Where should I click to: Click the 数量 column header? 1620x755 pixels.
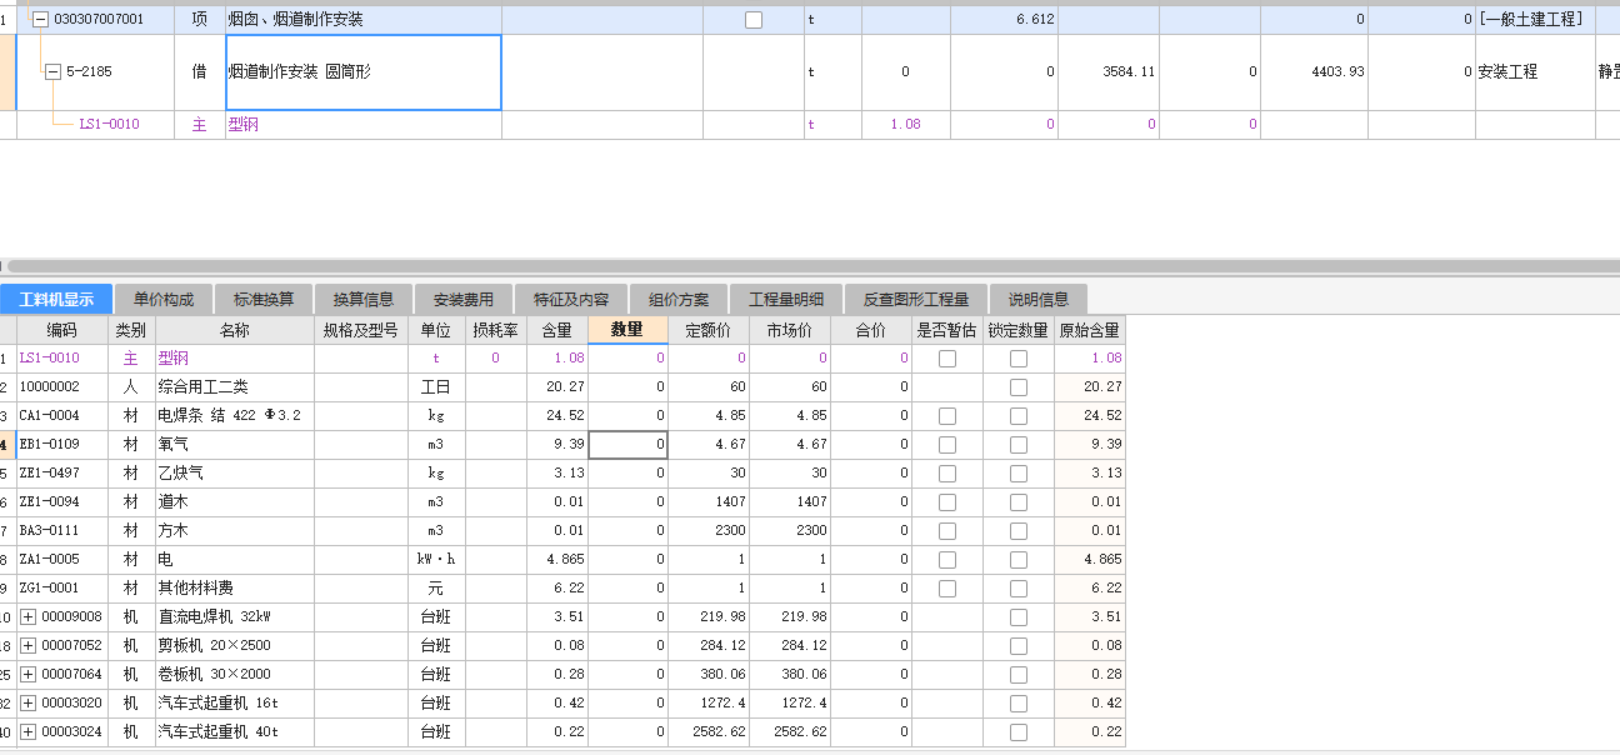628,330
